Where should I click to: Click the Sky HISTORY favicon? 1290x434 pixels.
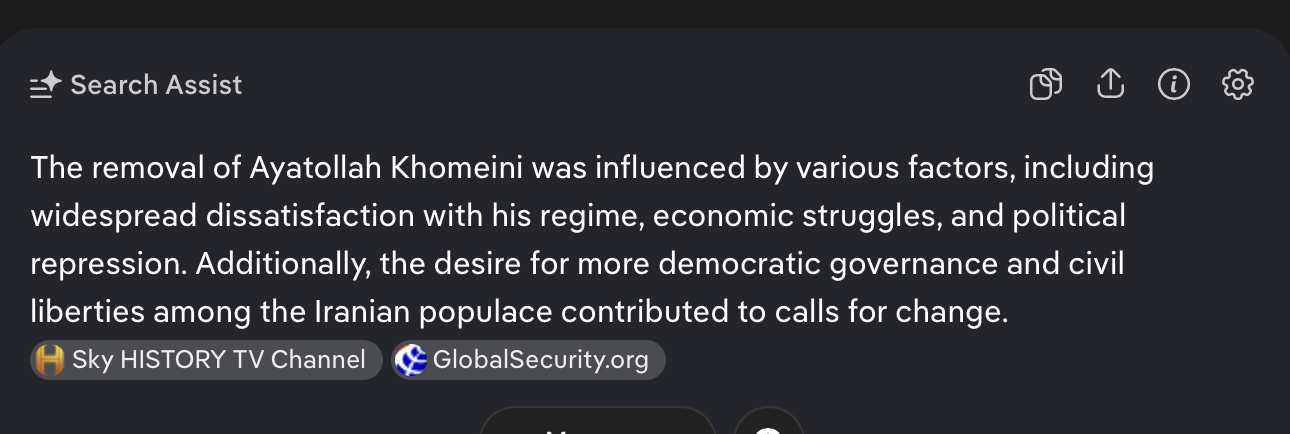tap(49, 360)
